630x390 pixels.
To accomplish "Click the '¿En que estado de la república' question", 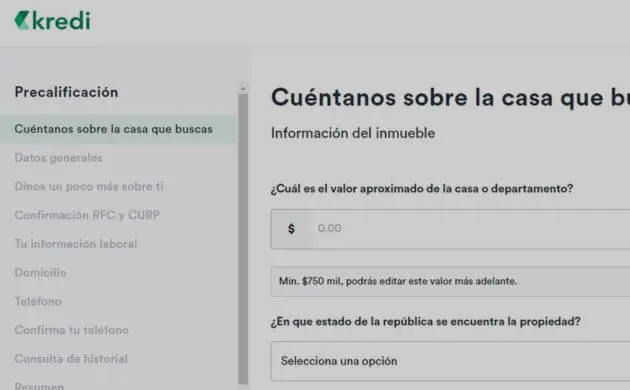I will (425, 322).
